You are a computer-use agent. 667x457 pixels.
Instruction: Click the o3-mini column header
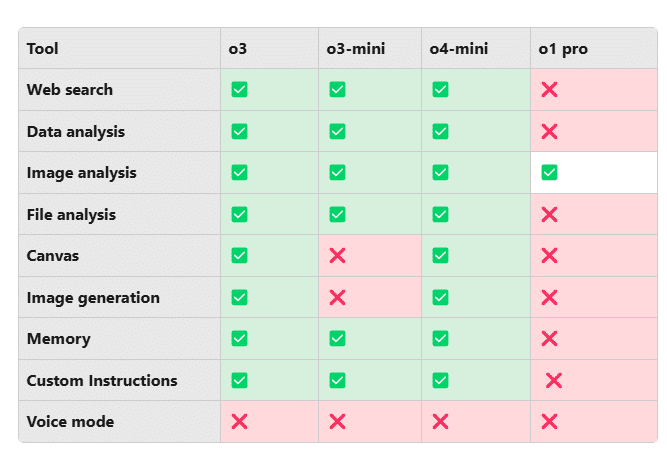[355, 48]
